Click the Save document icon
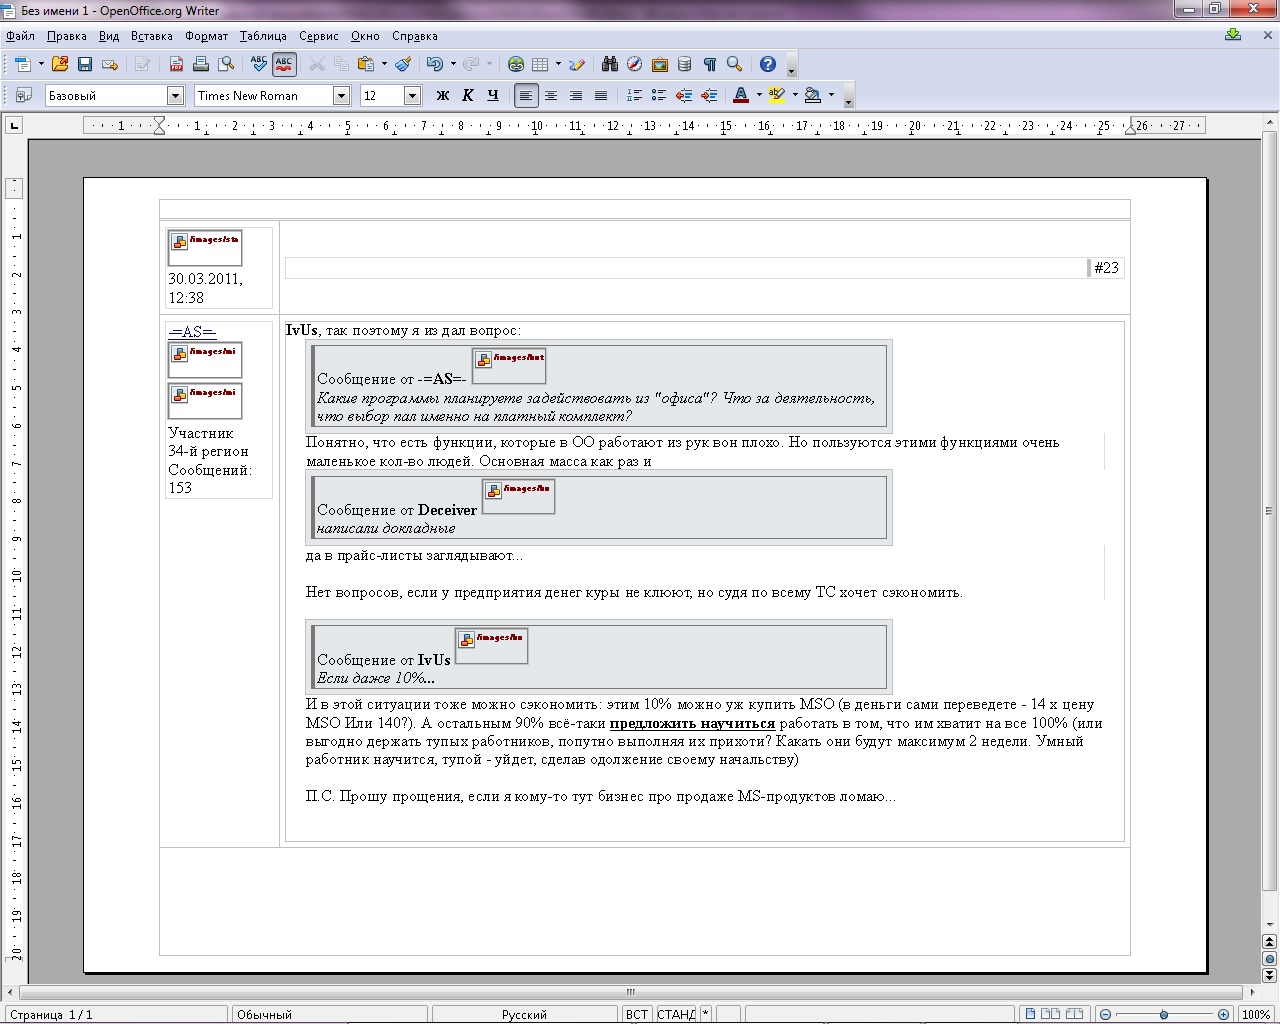This screenshot has width=1280, height=1024. tap(85, 64)
